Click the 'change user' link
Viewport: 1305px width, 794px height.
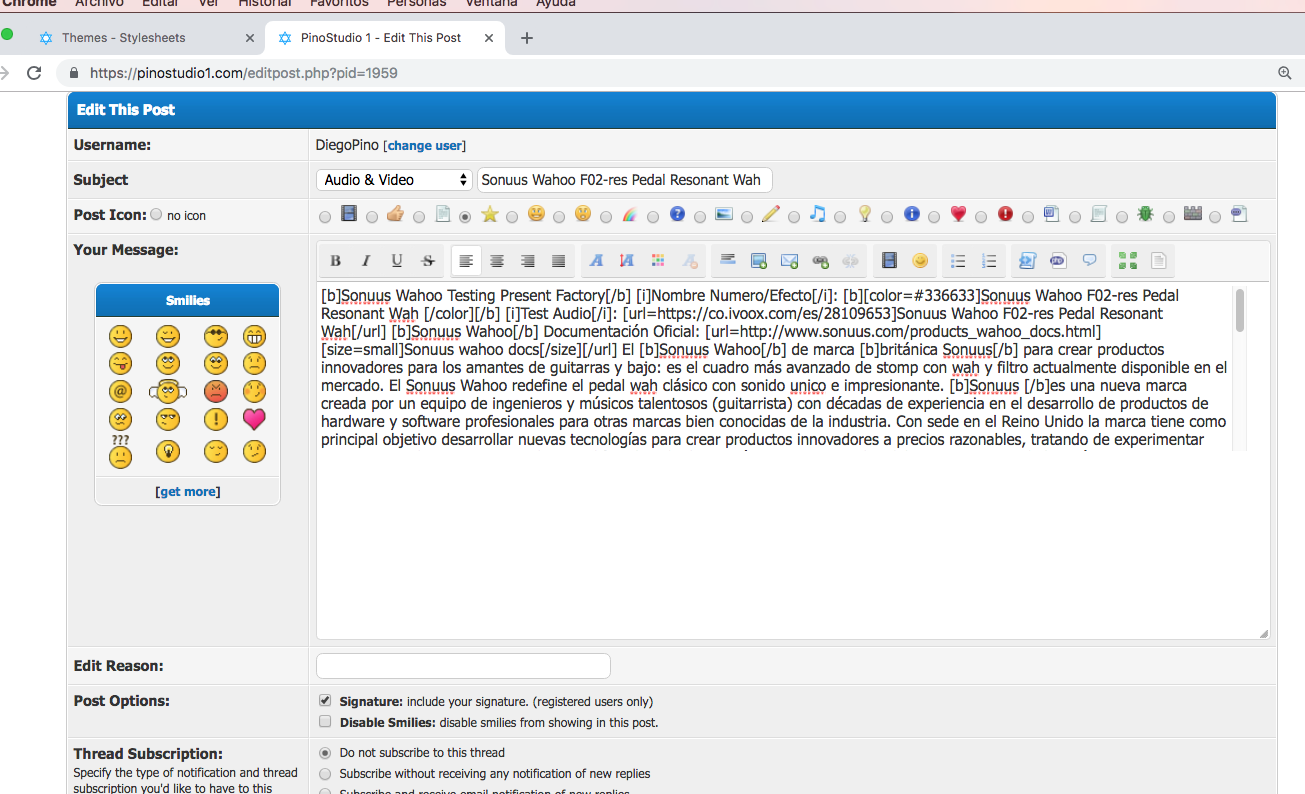425,145
